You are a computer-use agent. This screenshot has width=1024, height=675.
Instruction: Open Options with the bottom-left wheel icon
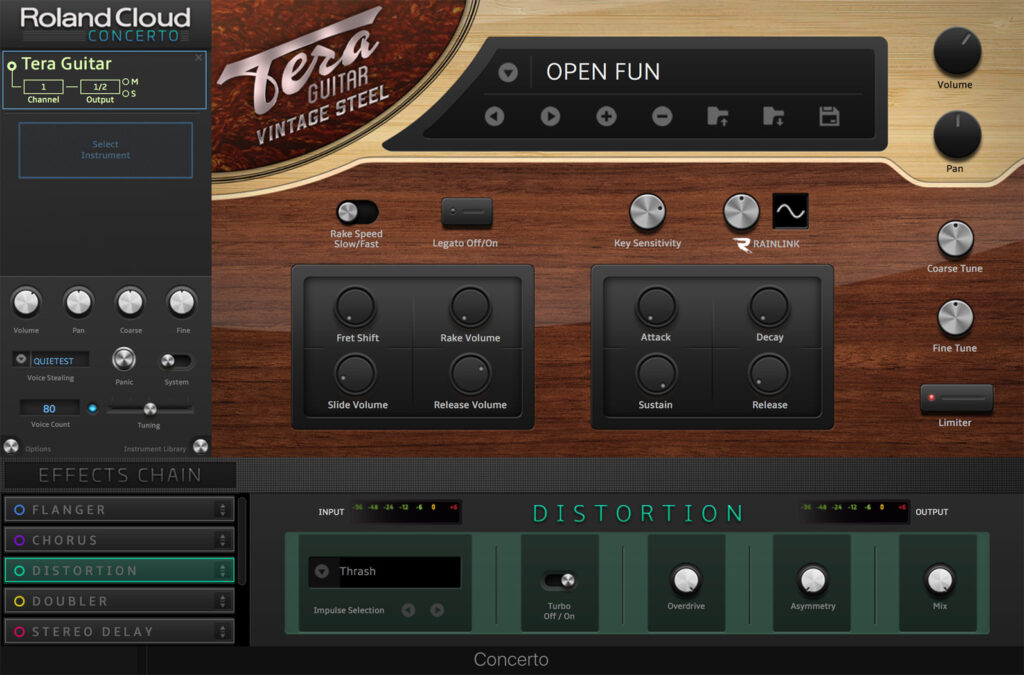tap(11, 446)
